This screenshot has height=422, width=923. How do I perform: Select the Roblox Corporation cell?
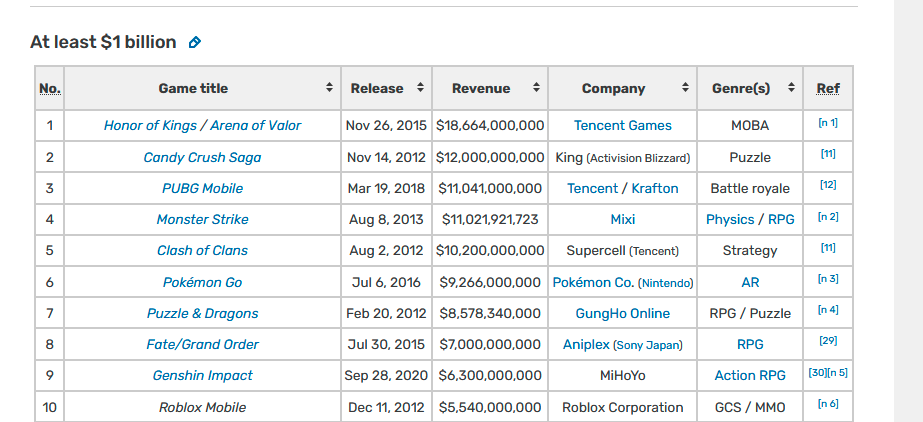[x=623, y=407]
